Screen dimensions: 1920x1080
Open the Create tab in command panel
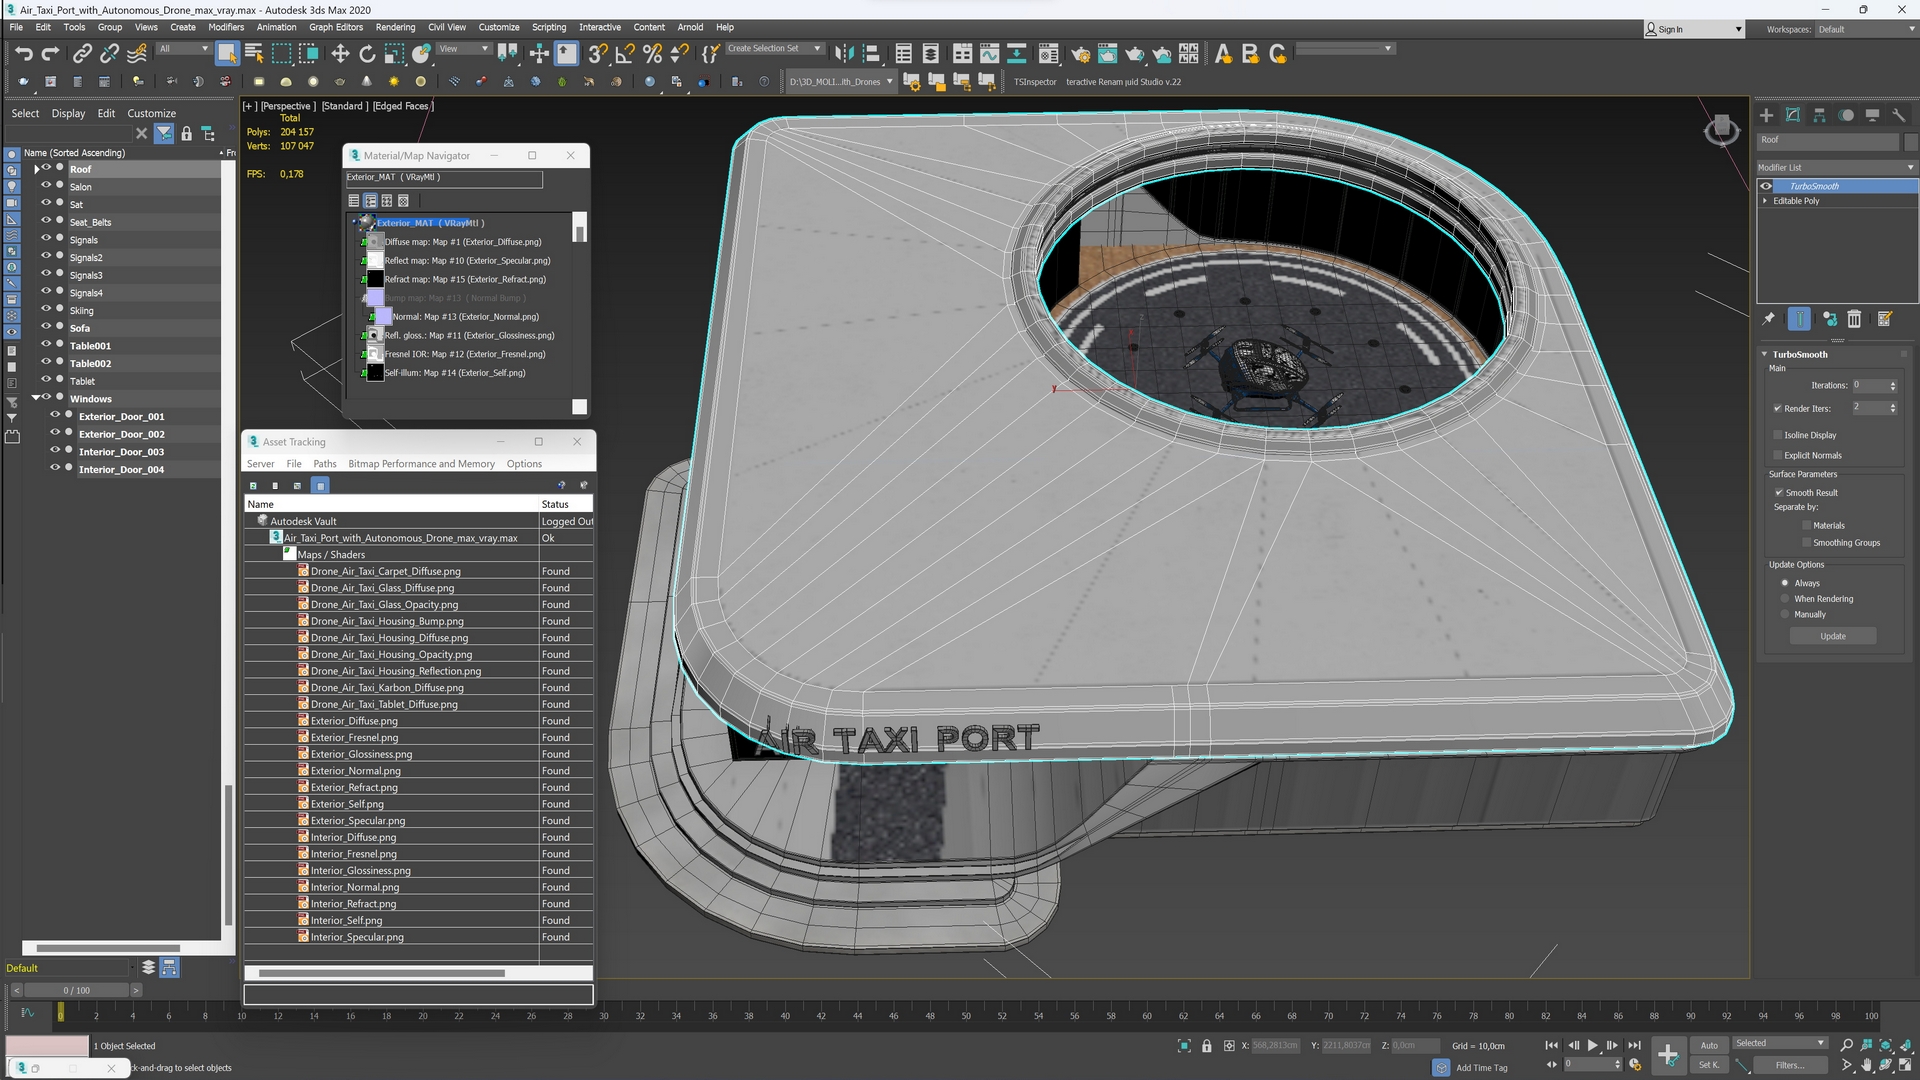1766,115
